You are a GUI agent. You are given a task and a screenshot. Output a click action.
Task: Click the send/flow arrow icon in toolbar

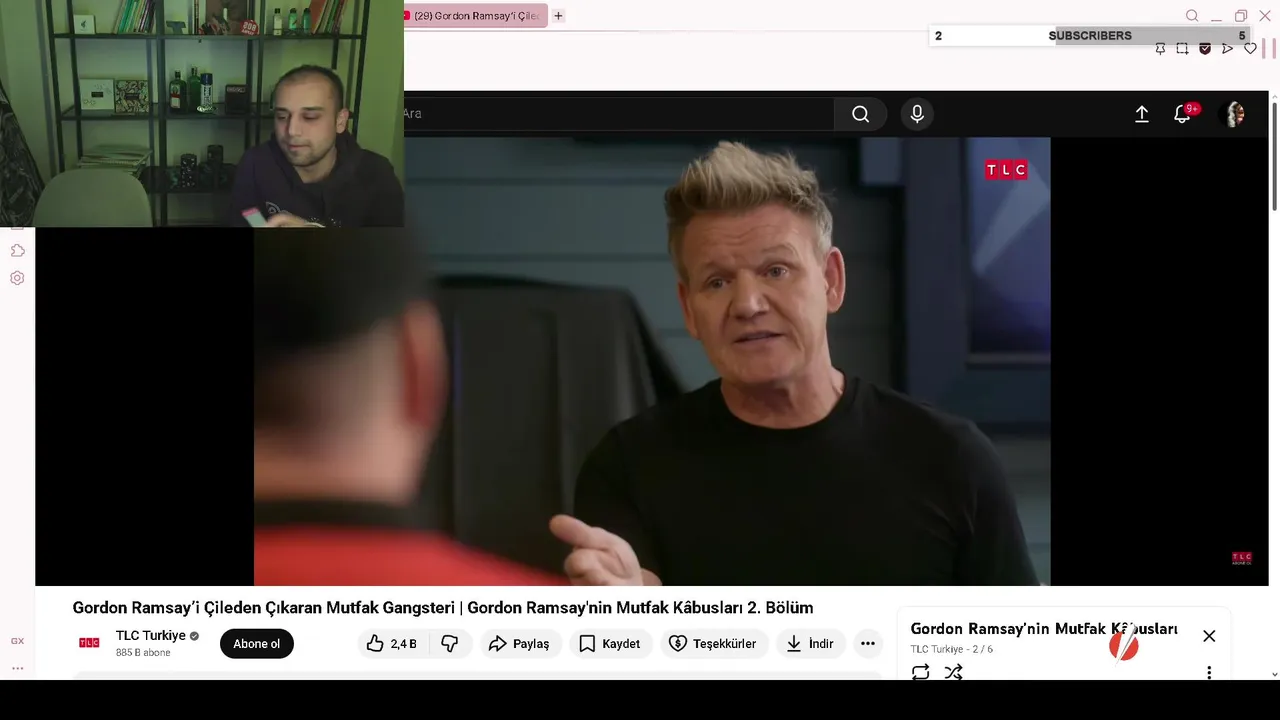pyautogui.click(x=1227, y=49)
